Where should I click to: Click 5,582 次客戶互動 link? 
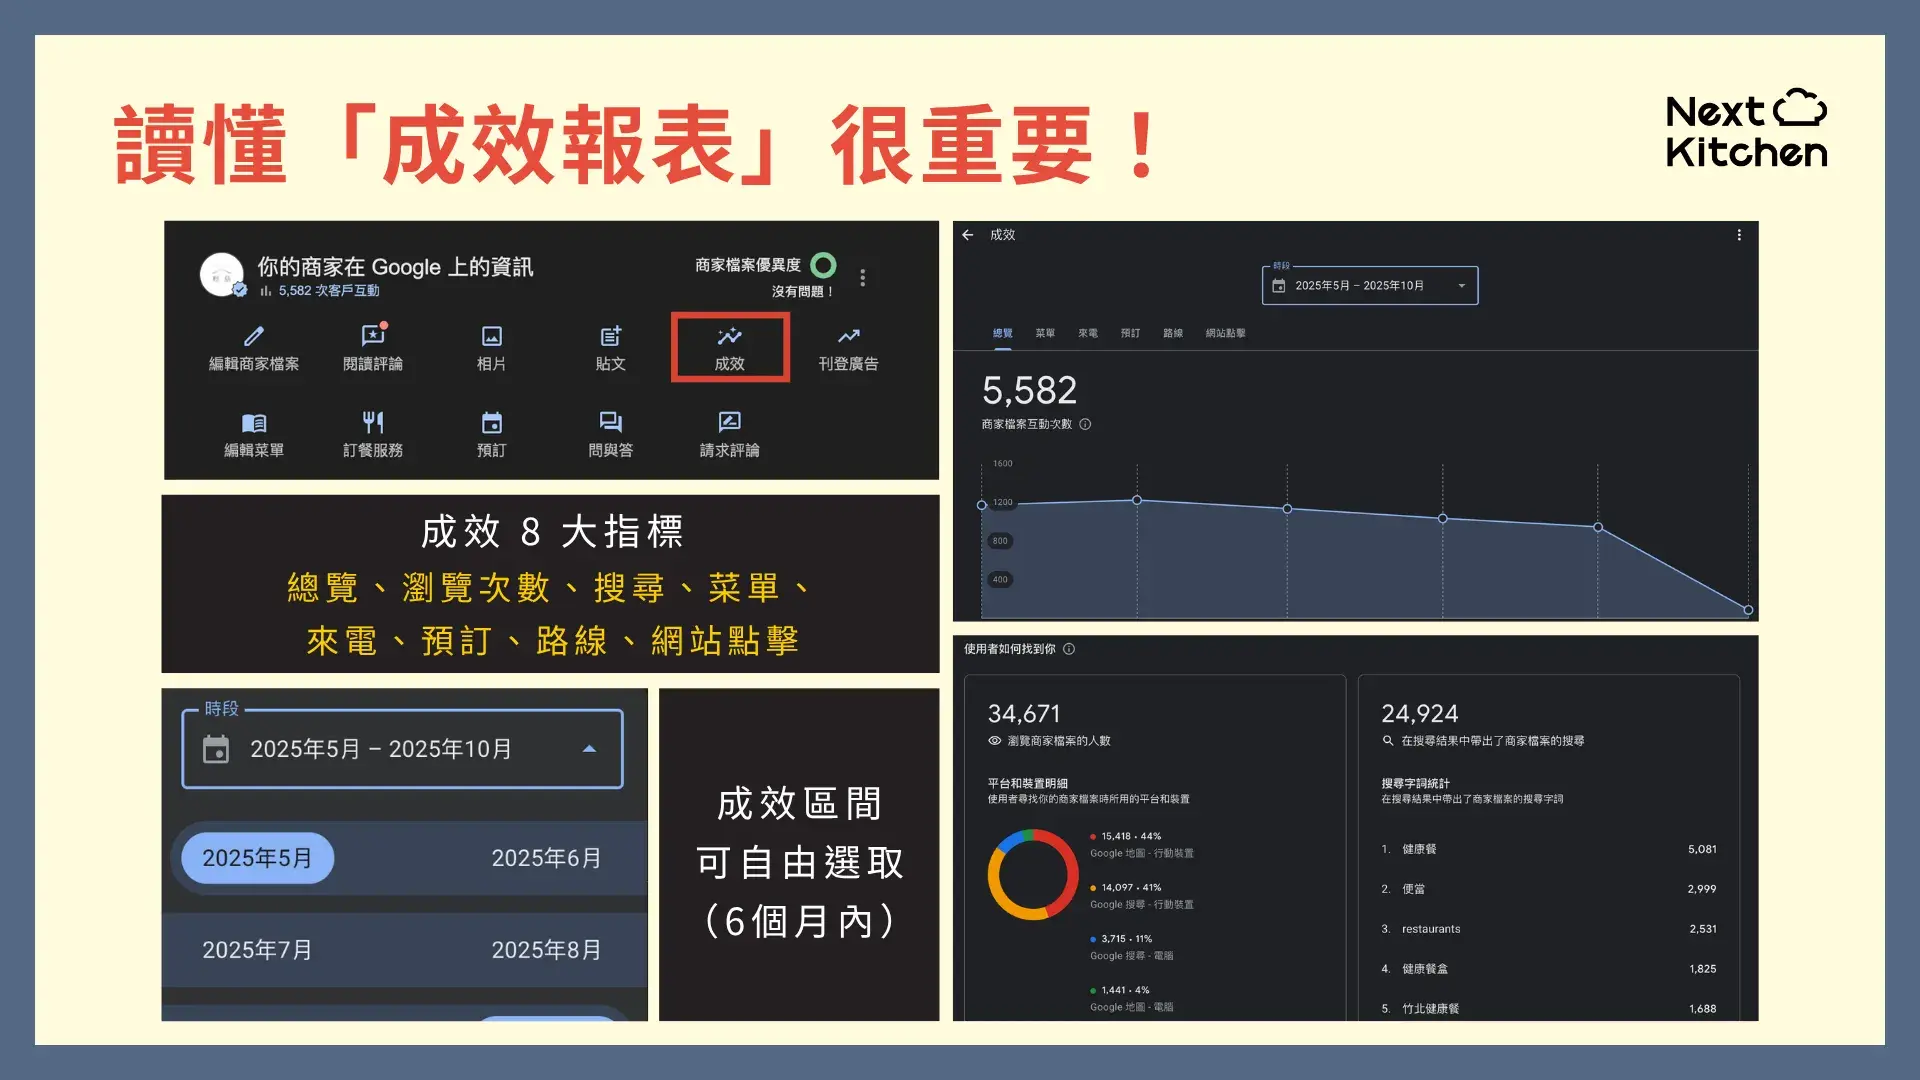click(x=328, y=291)
